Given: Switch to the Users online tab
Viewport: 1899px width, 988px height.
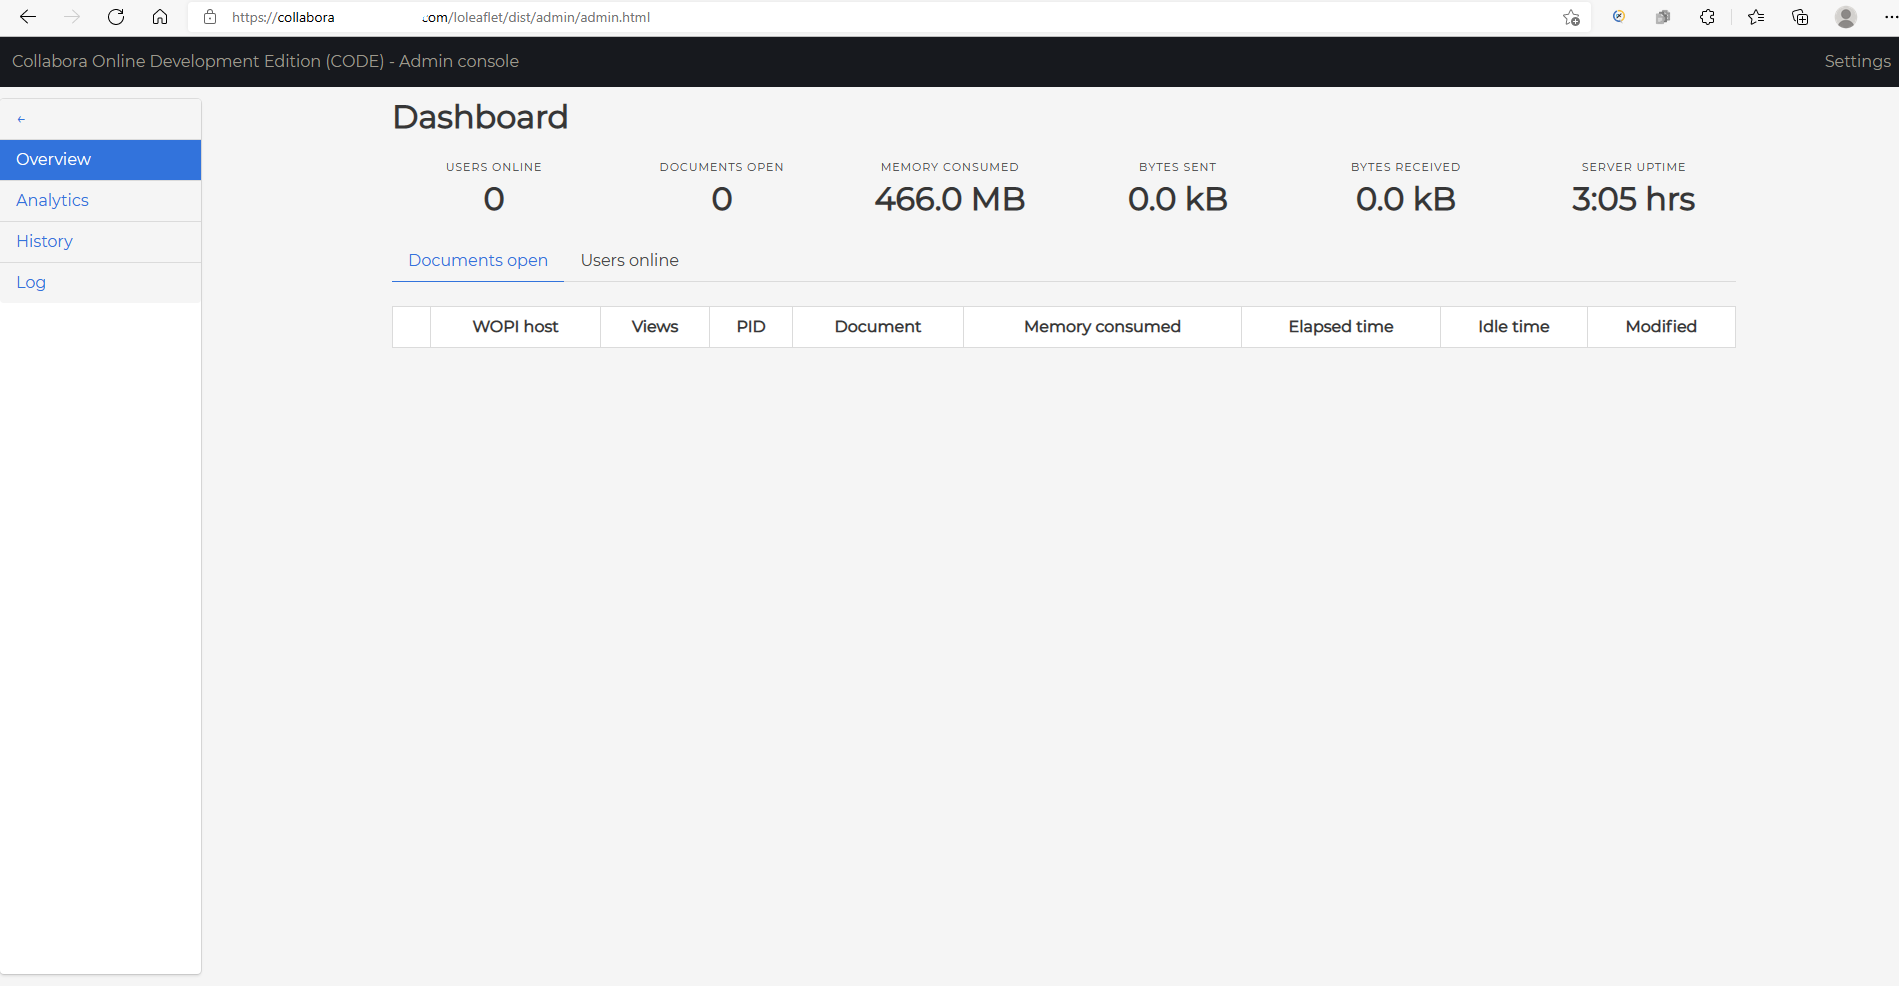Looking at the screenshot, I should (x=629, y=260).
